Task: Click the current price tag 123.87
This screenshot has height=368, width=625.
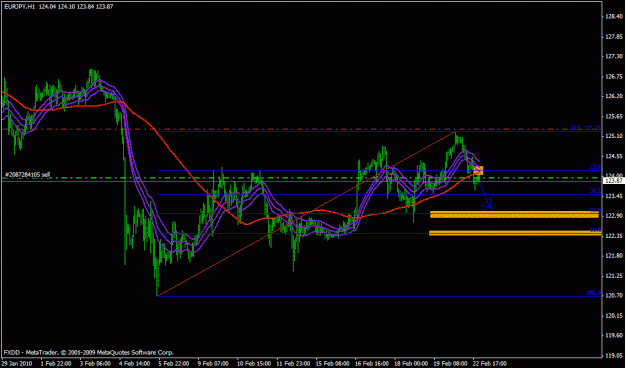Action: click(x=614, y=181)
